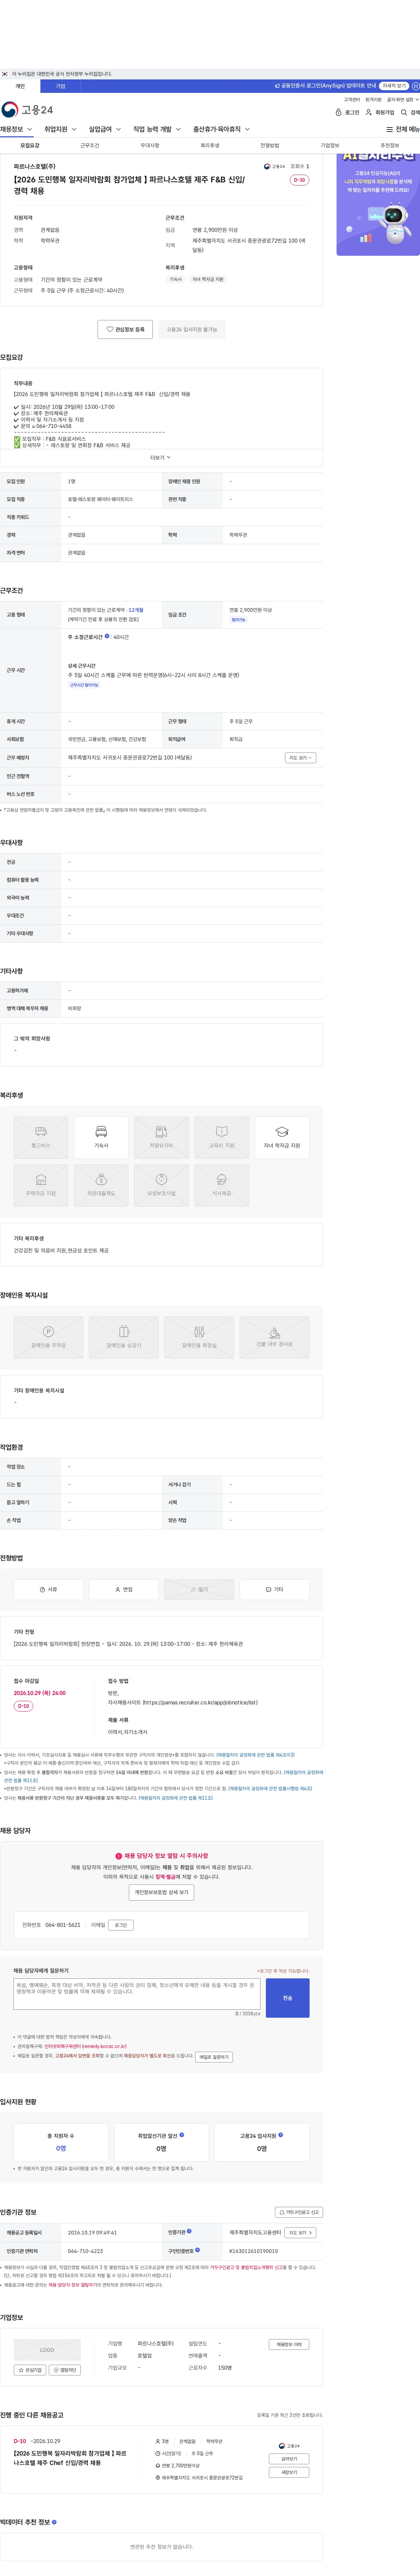Screen dimensions: 420x2576
Task: Click the 채용정보 더보기 button in company info
Action: (289, 2344)
